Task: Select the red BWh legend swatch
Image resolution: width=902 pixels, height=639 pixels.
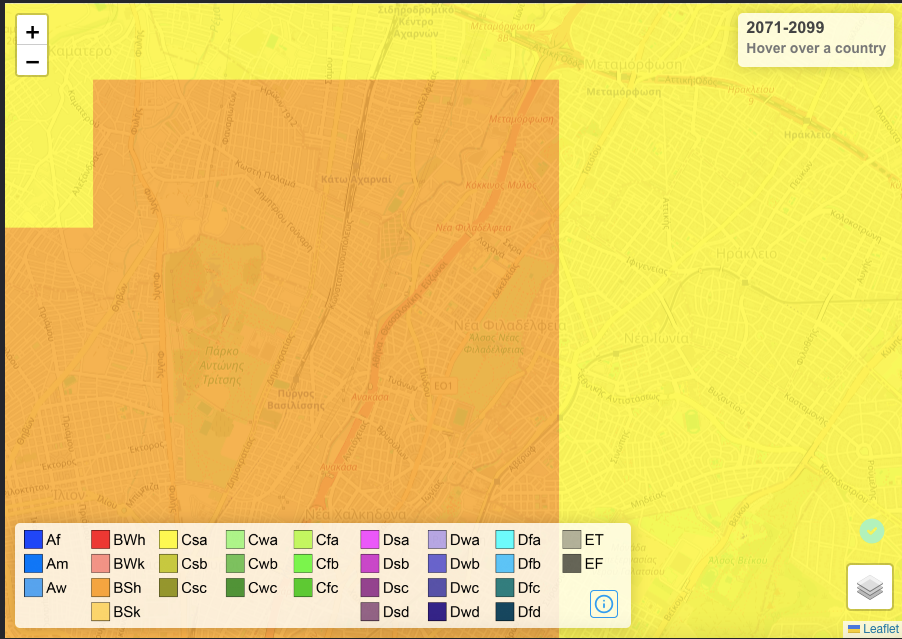Action: tap(100, 540)
